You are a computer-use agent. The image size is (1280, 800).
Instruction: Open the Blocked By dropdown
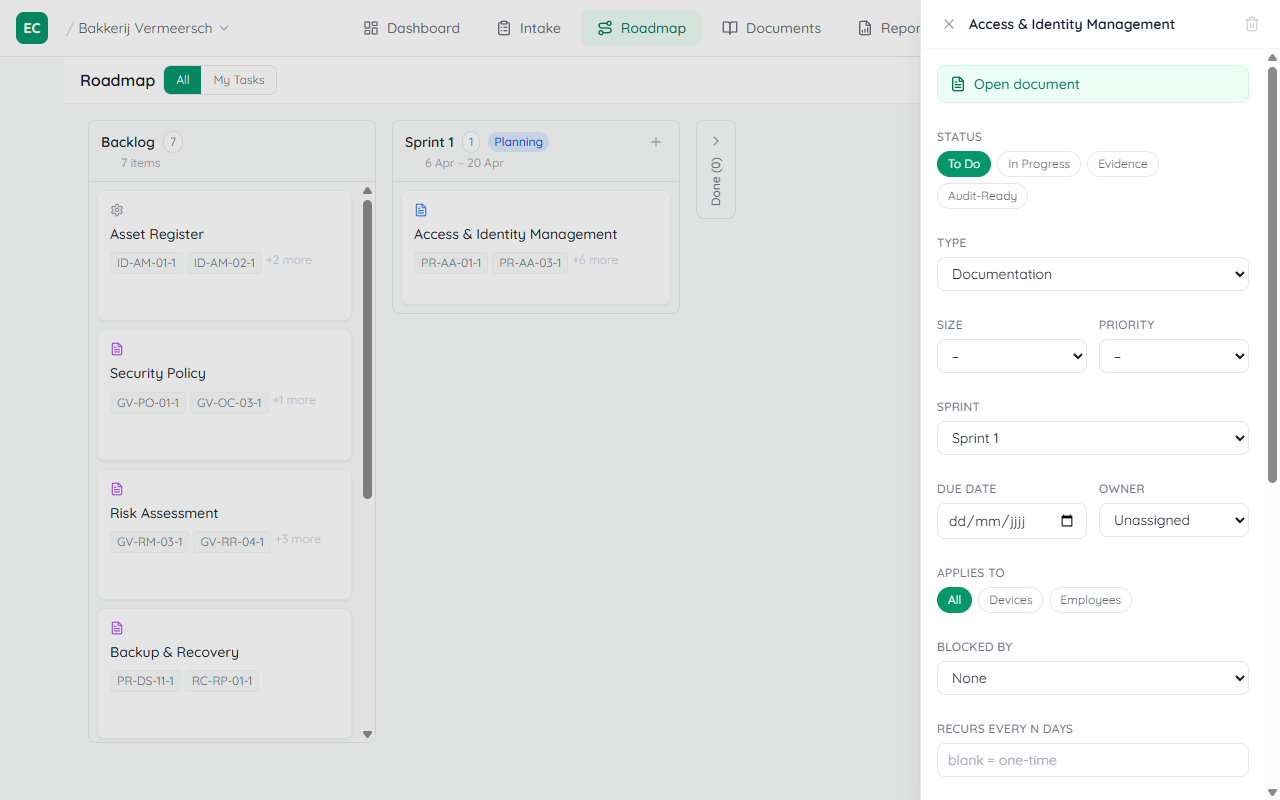pyautogui.click(x=1092, y=678)
